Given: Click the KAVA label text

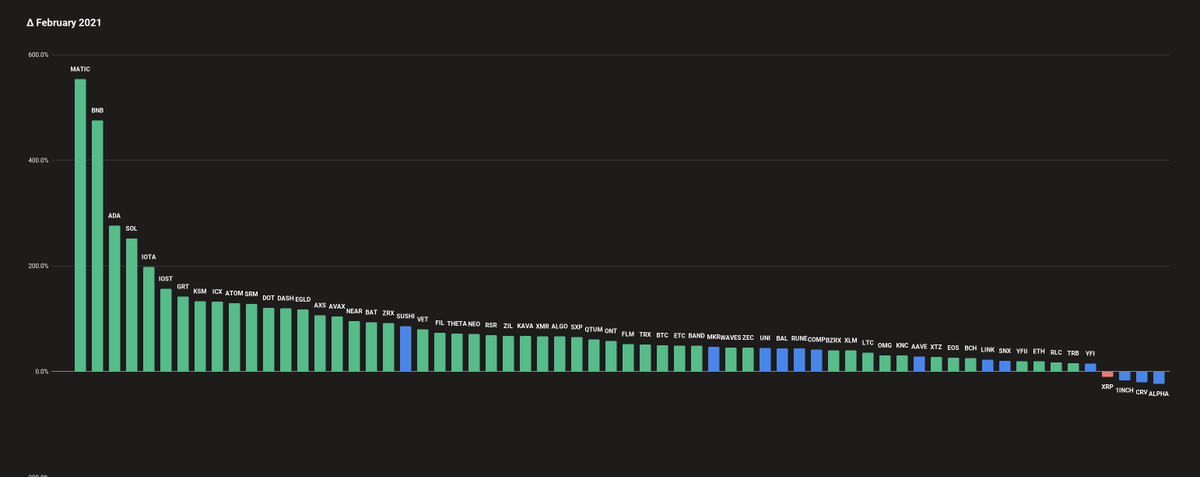Looking at the screenshot, I should pos(525,326).
